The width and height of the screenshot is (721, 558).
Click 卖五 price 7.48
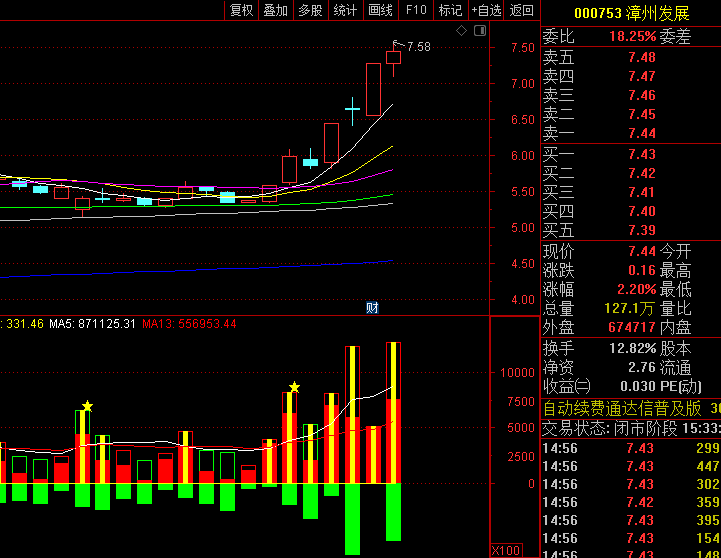(642, 57)
